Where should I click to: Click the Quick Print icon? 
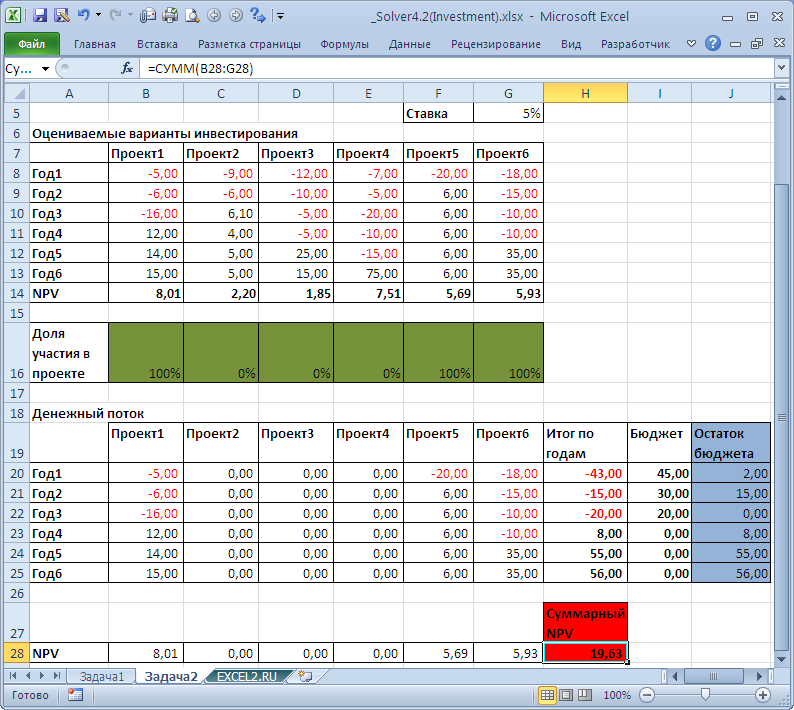tap(170, 16)
